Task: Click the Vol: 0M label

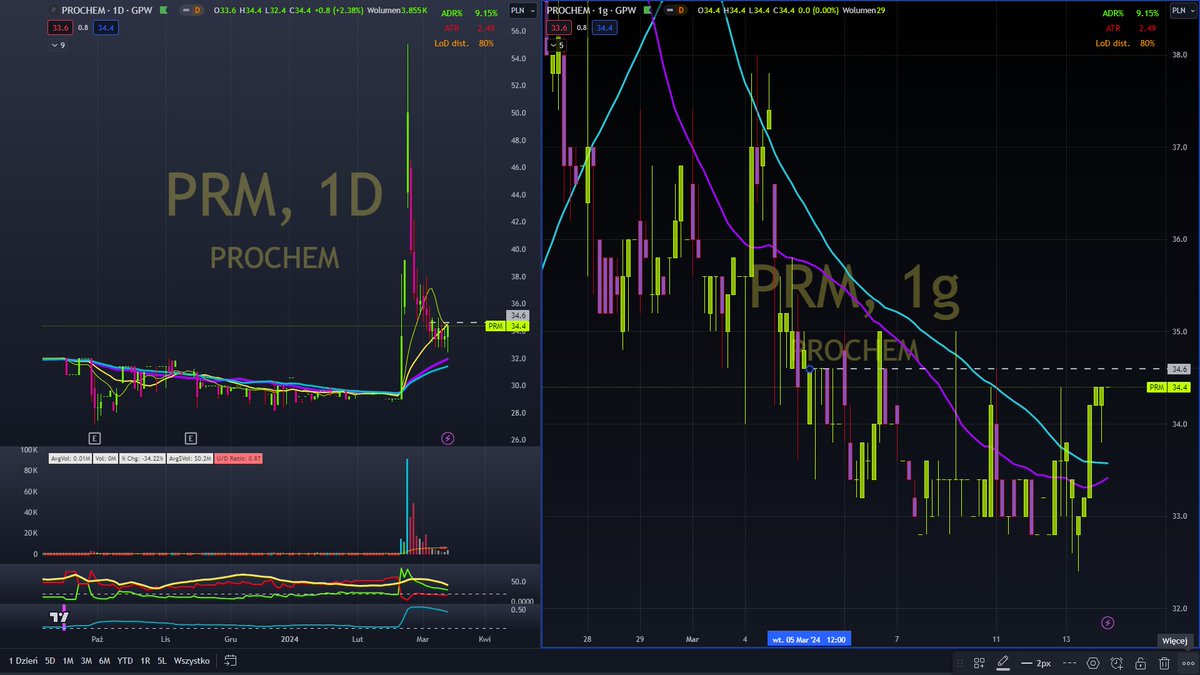Action: click(x=105, y=458)
